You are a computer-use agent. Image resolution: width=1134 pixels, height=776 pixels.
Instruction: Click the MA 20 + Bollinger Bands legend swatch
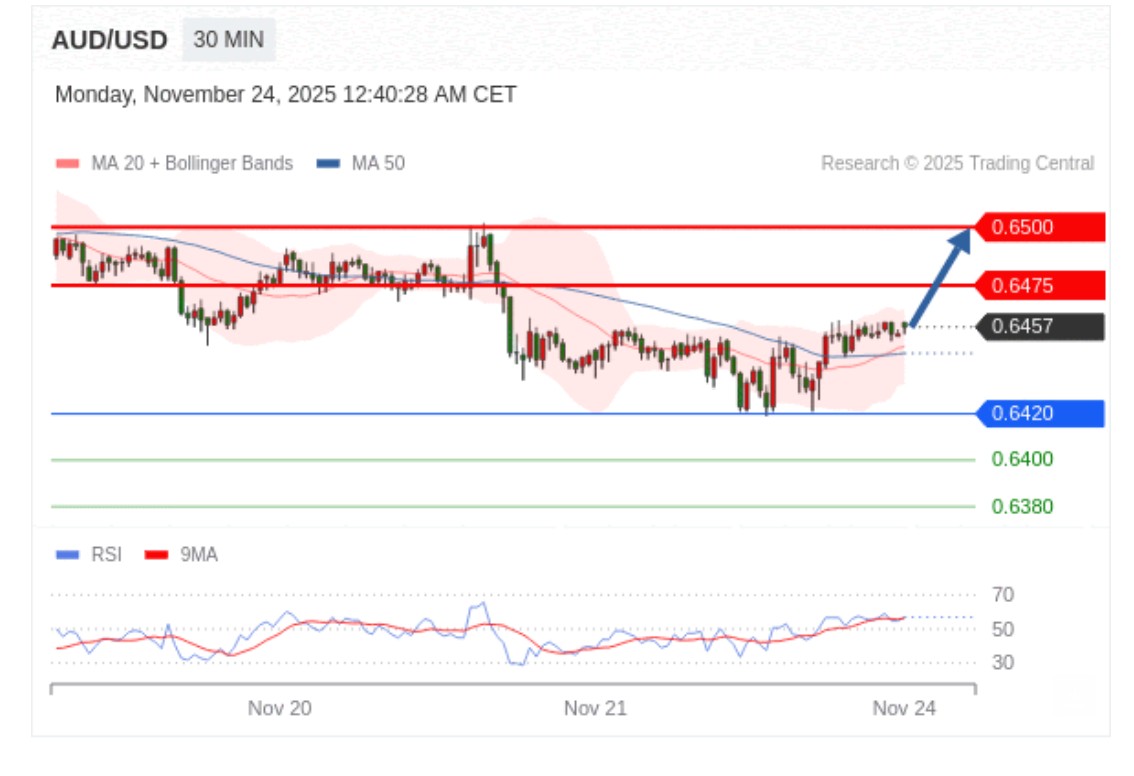[x=67, y=164]
